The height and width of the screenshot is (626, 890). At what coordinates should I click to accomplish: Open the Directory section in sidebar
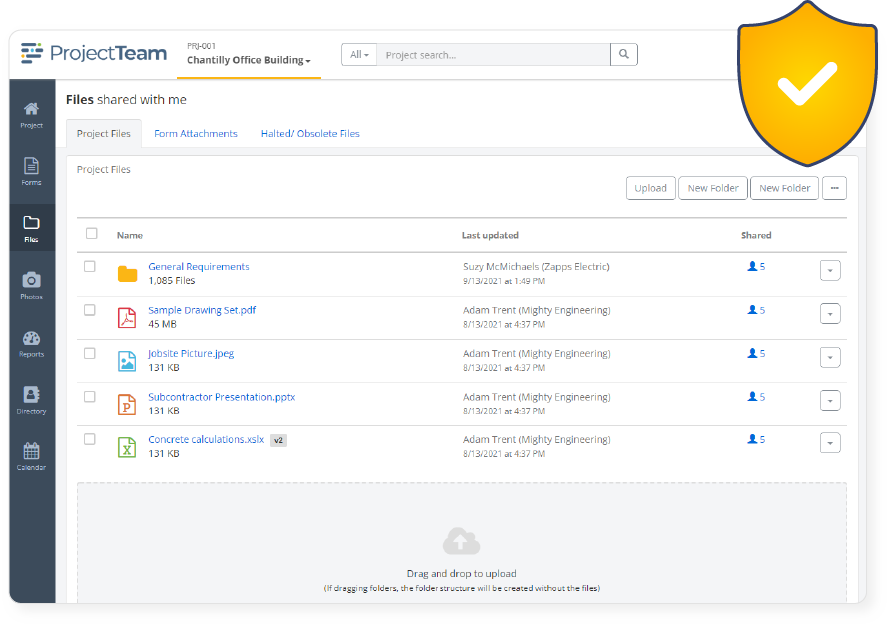coord(31,399)
